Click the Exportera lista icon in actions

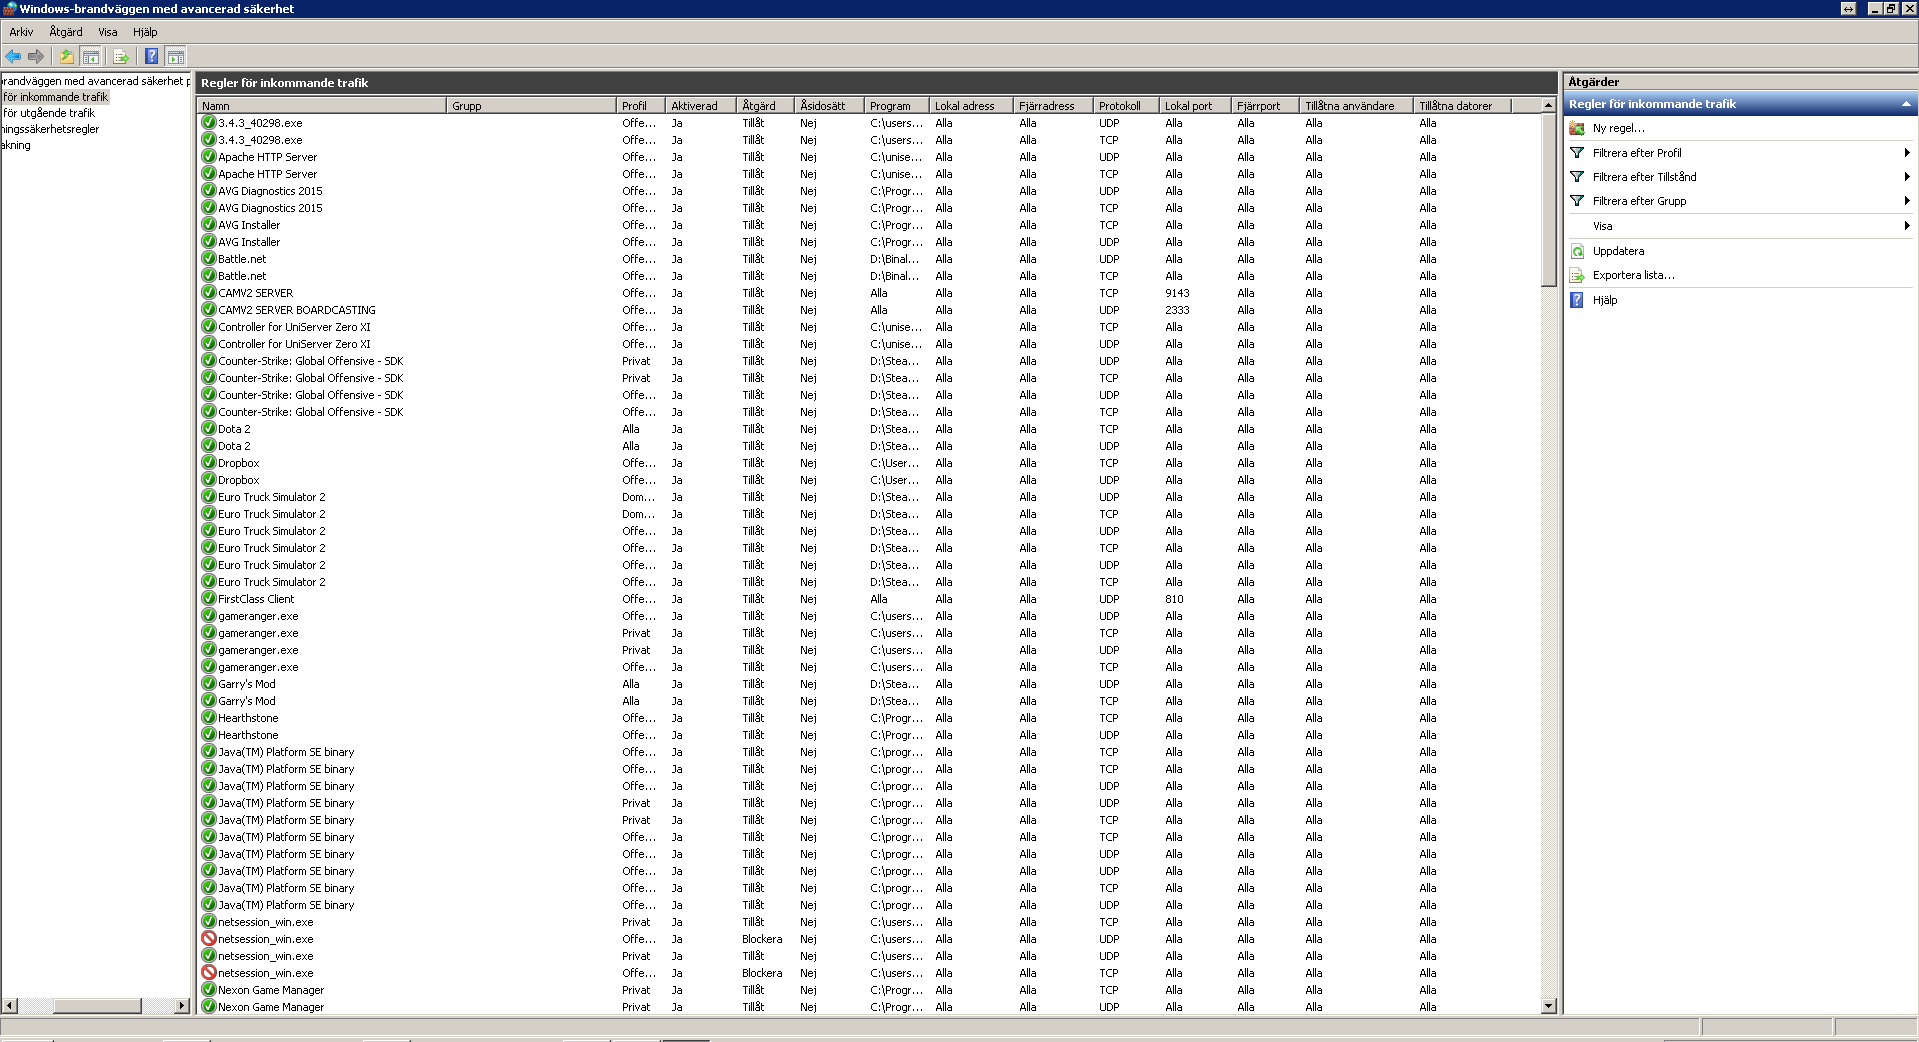[x=1577, y=275]
